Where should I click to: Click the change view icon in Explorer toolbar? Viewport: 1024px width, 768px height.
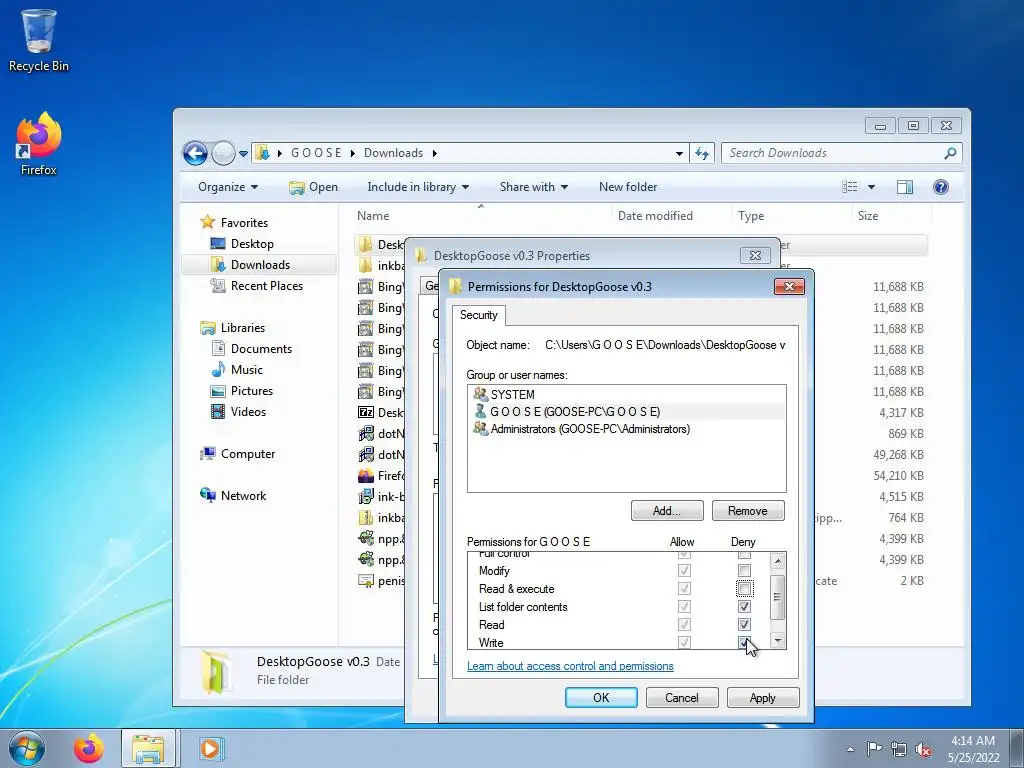tap(850, 187)
